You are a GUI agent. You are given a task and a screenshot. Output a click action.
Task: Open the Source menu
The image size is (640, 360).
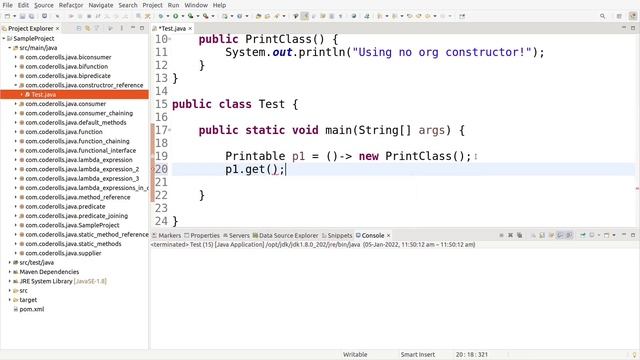pyautogui.click(x=44, y=5)
